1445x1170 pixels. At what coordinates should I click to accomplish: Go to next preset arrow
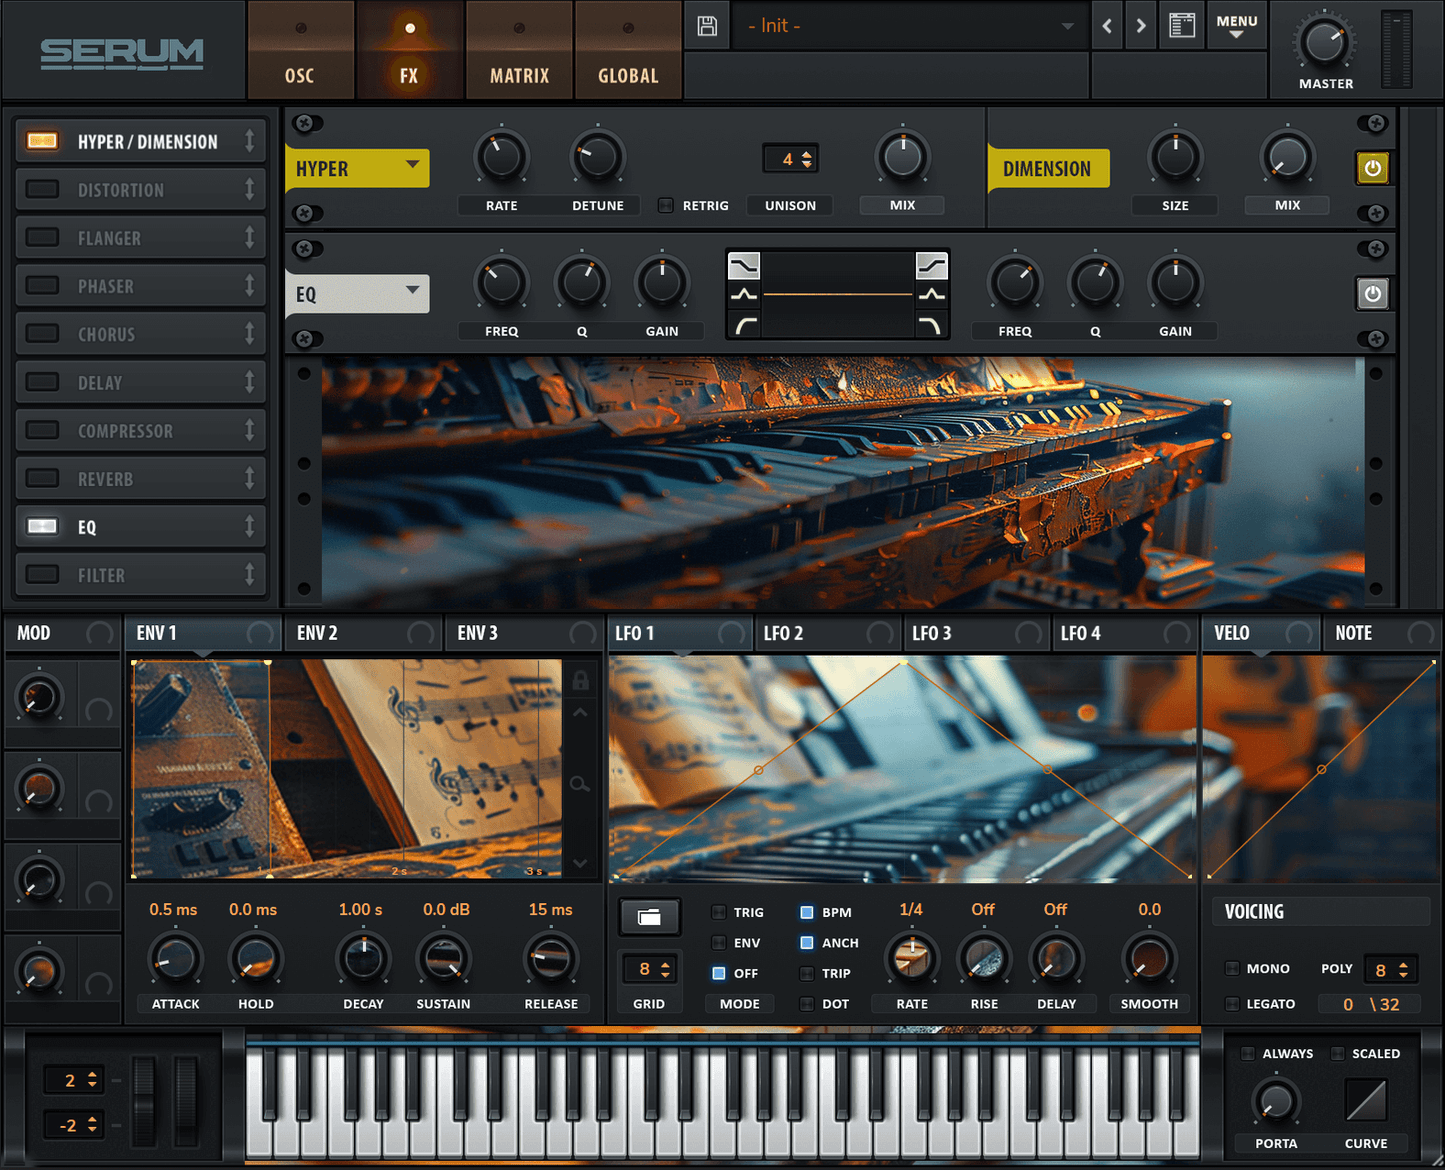pyautogui.click(x=1140, y=26)
